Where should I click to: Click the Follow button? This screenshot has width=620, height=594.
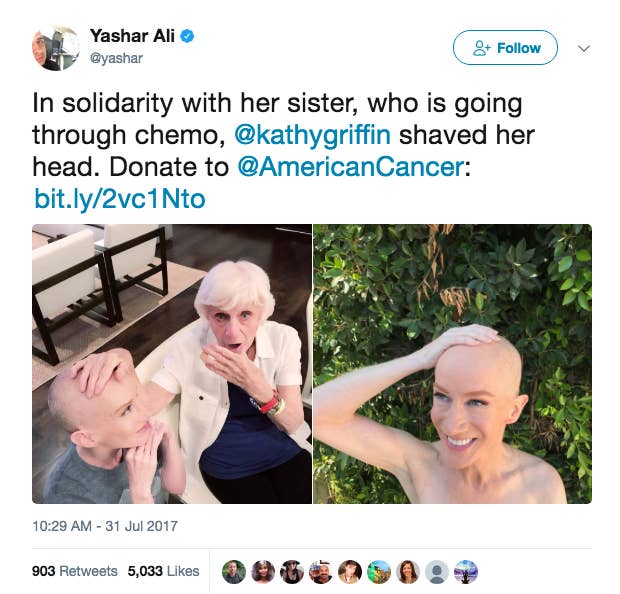pos(505,48)
